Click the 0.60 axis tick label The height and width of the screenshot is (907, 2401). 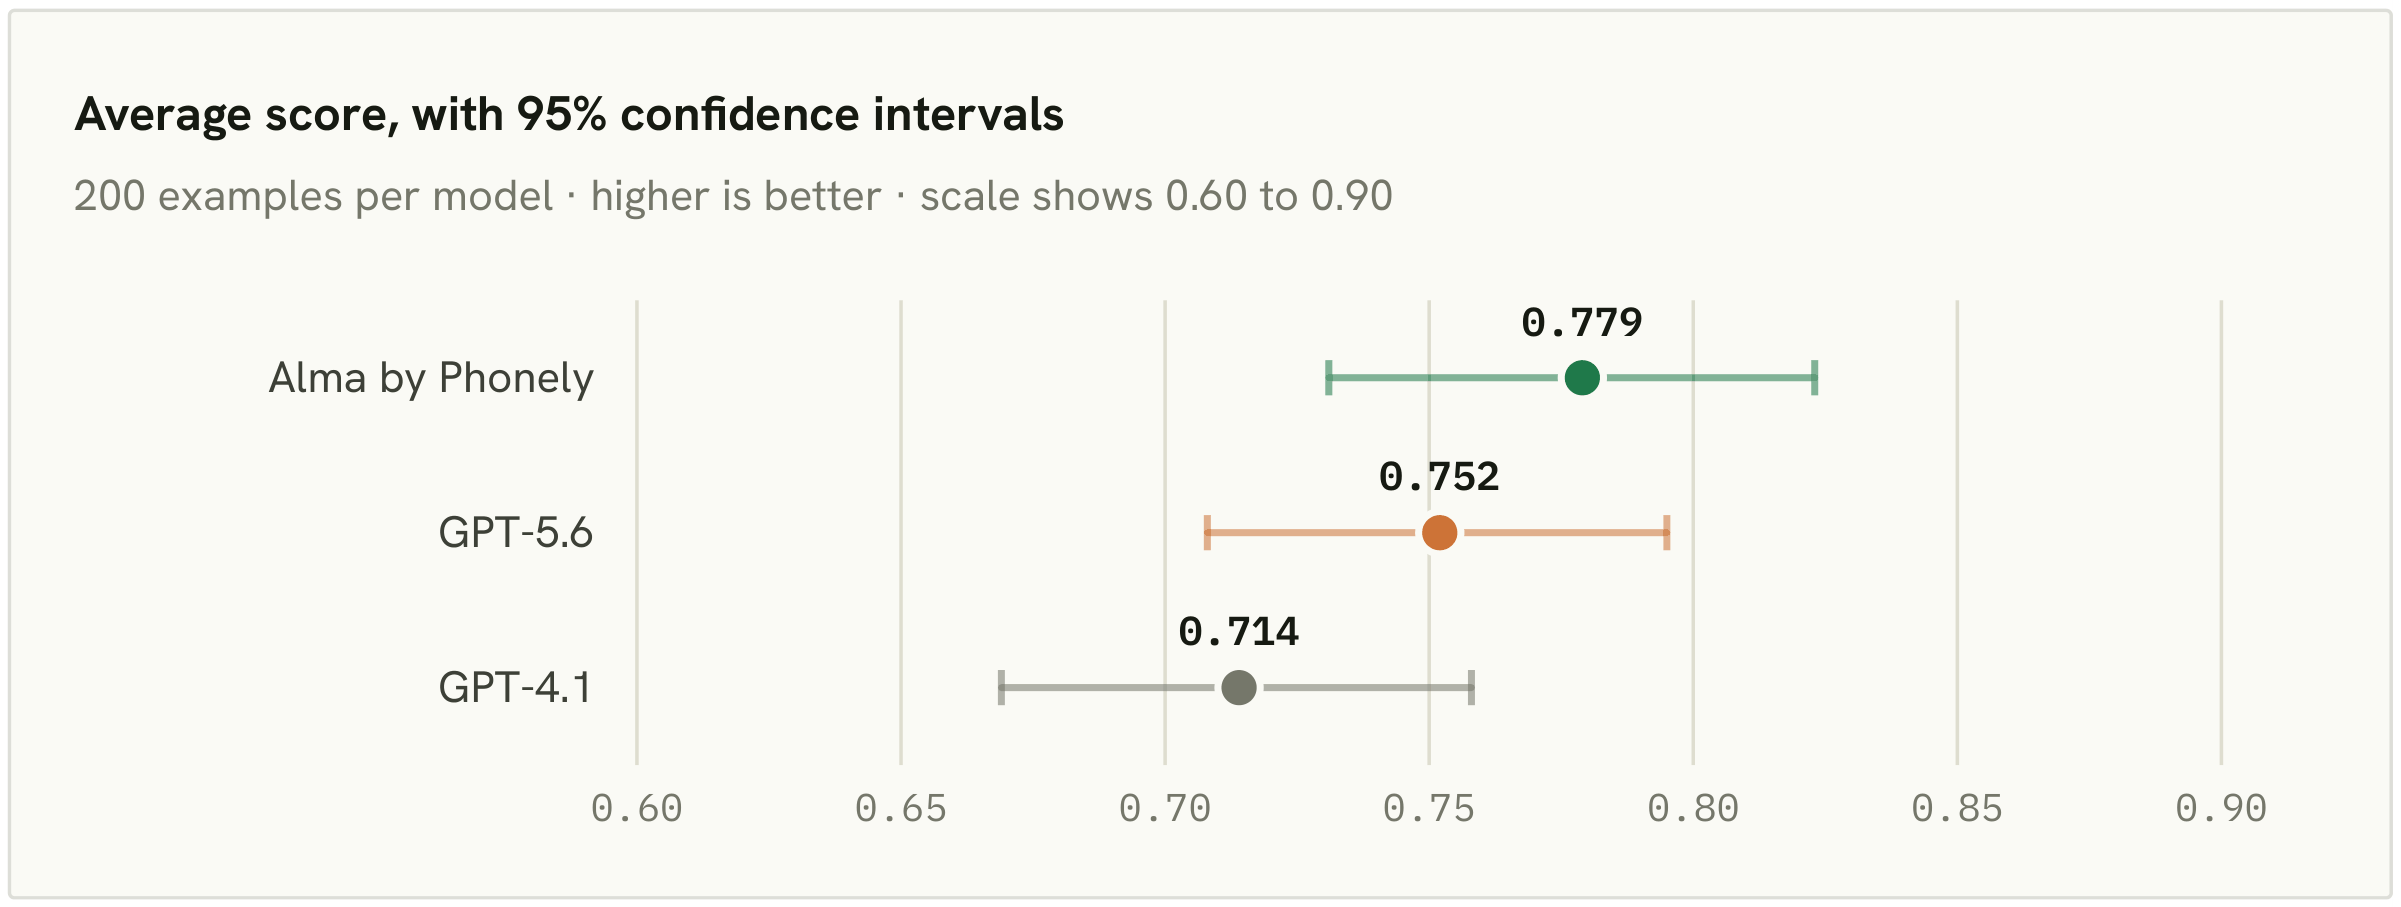pyautogui.click(x=637, y=808)
